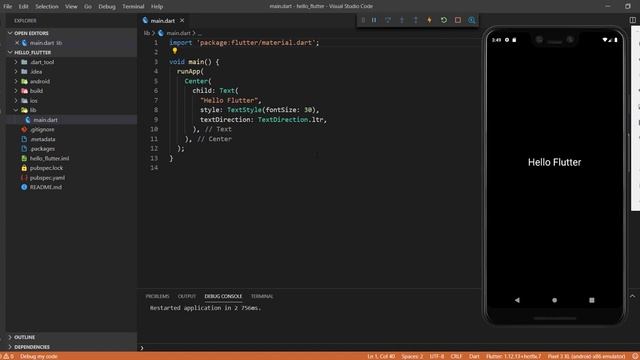Image resolution: width=640 pixels, height=360 pixels.
Task: Grab the debug toolbar drag handle
Action: [x=363, y=20]
